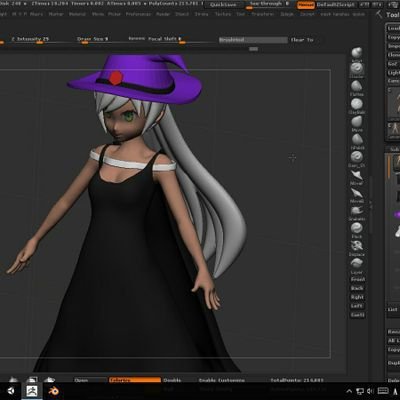This screenshot has height=400, width=400.
Task: Select the Flatten brush icon
Action: pyautogui.click(x=357, y=86)
